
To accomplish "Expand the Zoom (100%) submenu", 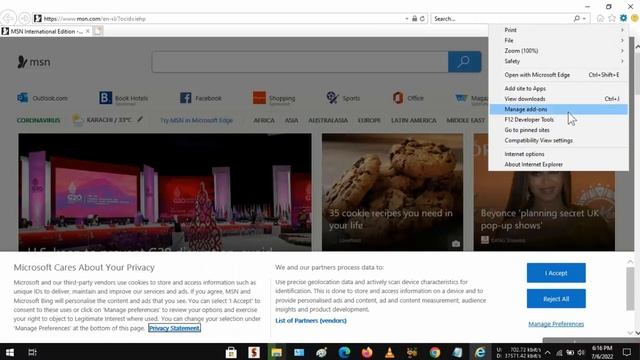I will pos(558,51).
